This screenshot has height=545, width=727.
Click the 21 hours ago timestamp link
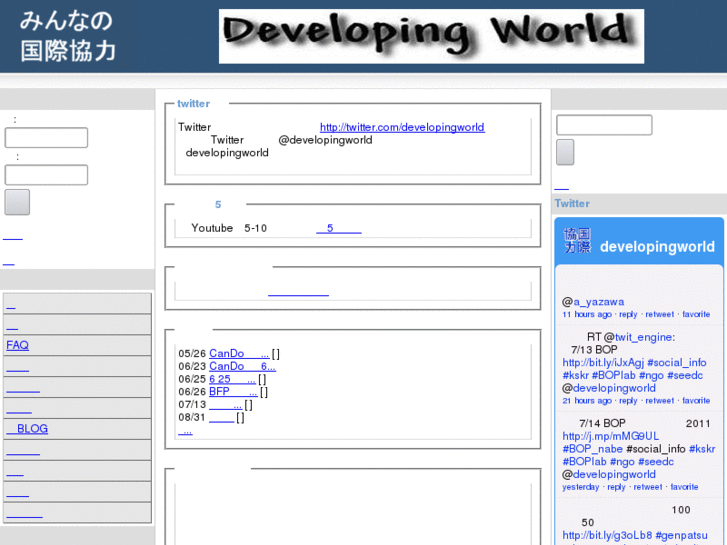tap(587, 401)
